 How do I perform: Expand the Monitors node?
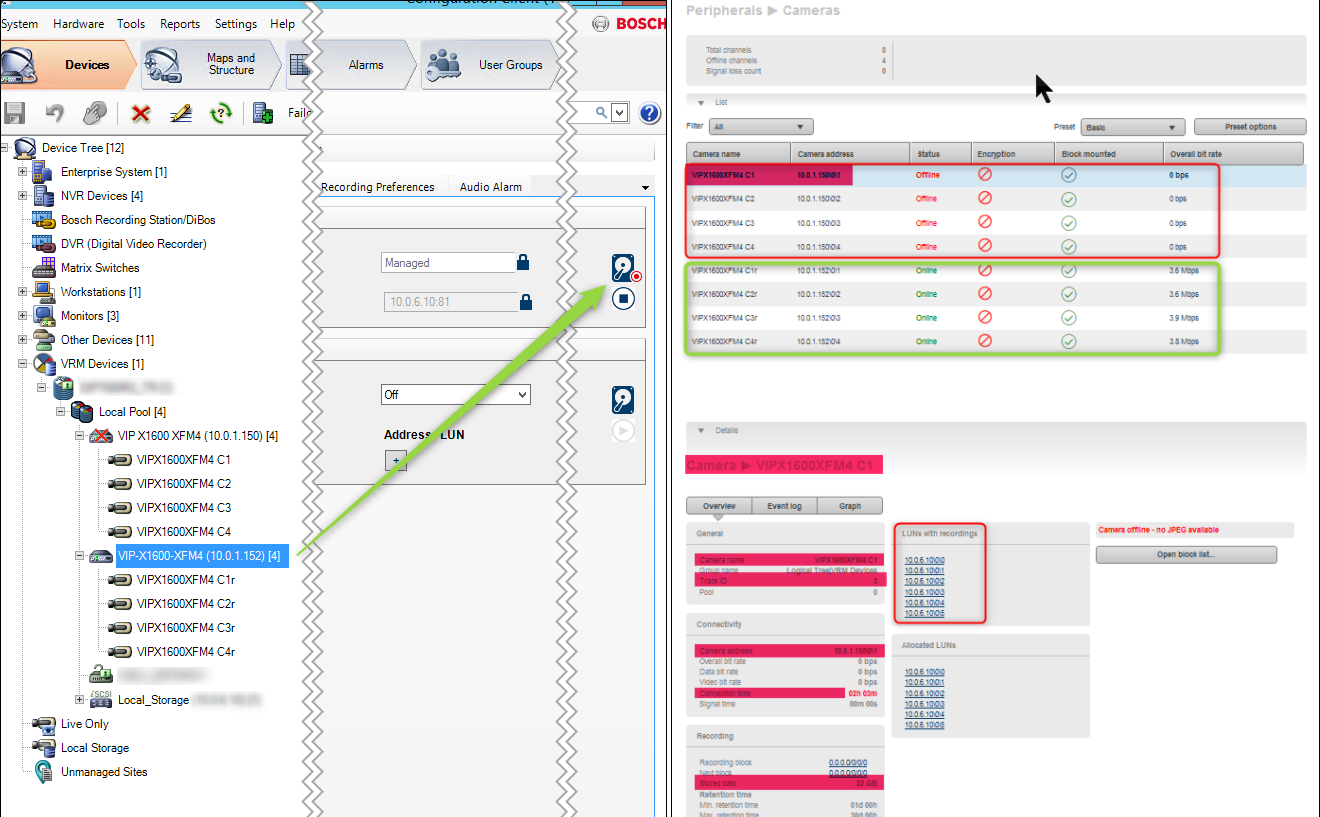click(x=23, y=316)
